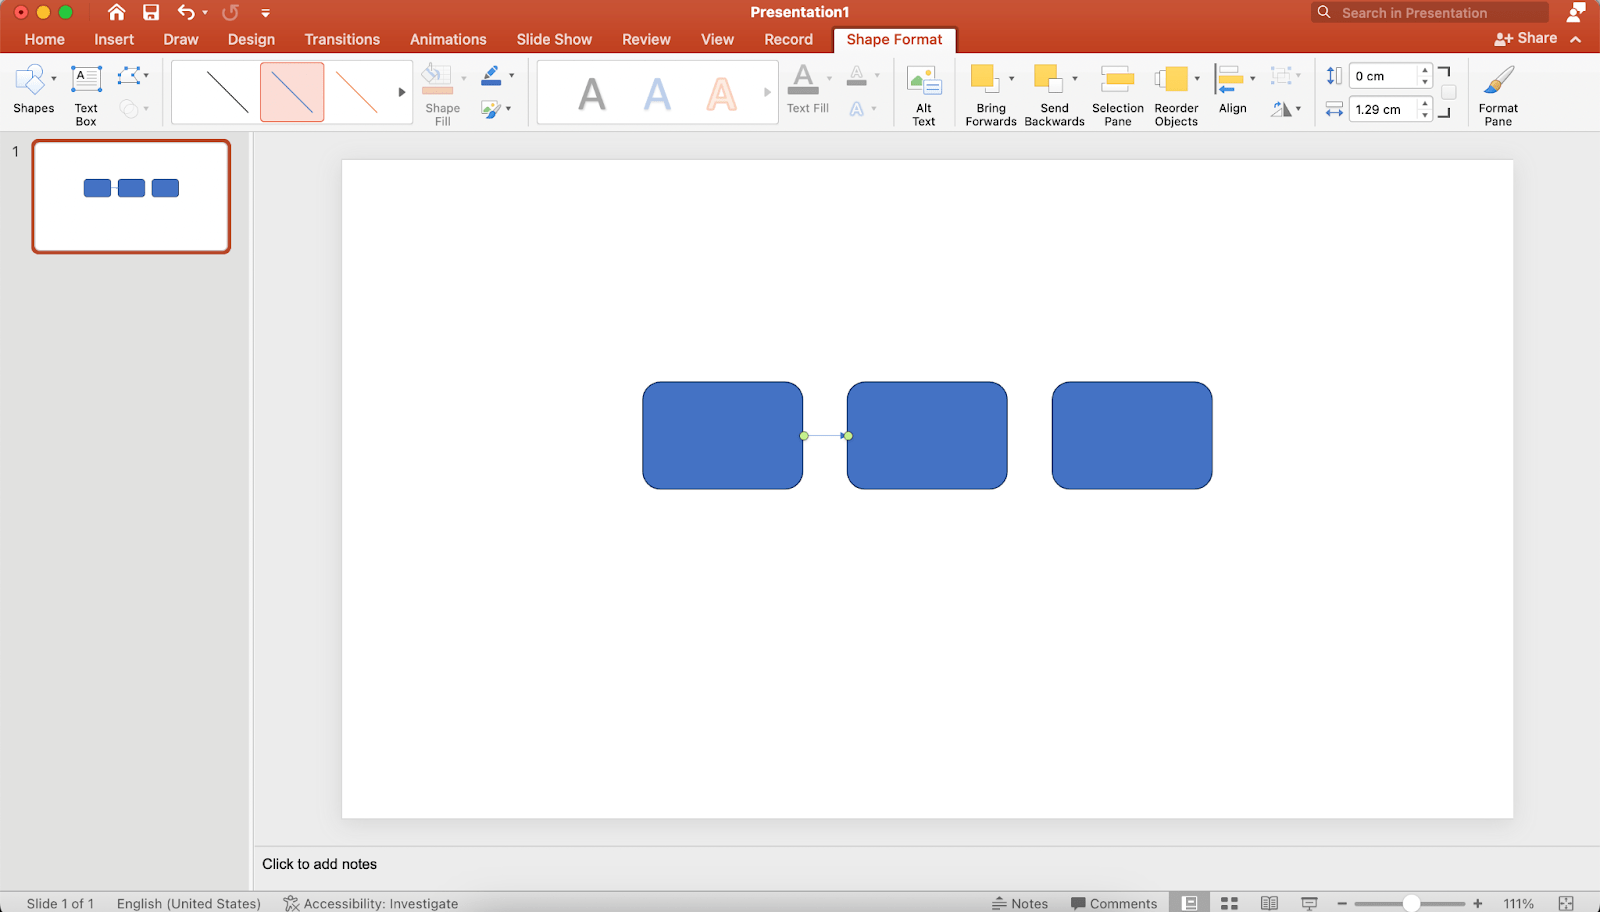Open the Transitions tab
This screenshot has height=912, width=1600.
pyautogui.click(x=342, y=39)
